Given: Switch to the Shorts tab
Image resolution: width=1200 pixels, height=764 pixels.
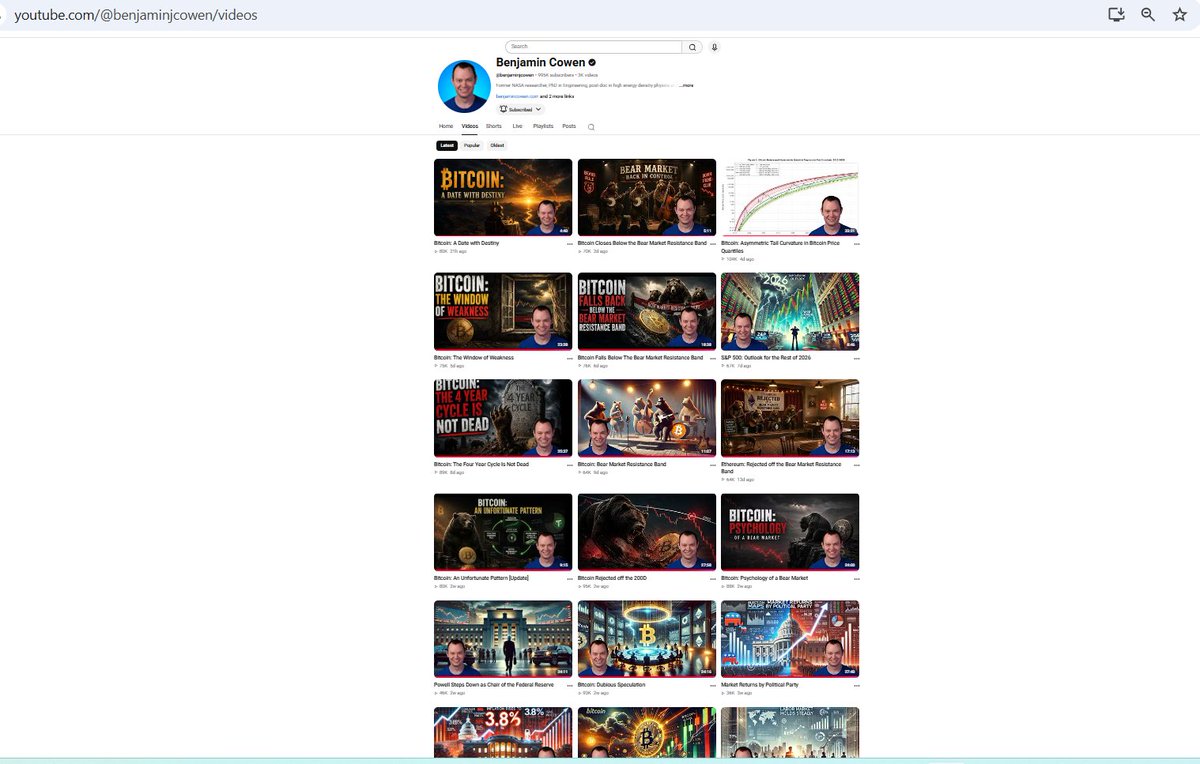Looking at the screenshot, I should coord(494,127).
